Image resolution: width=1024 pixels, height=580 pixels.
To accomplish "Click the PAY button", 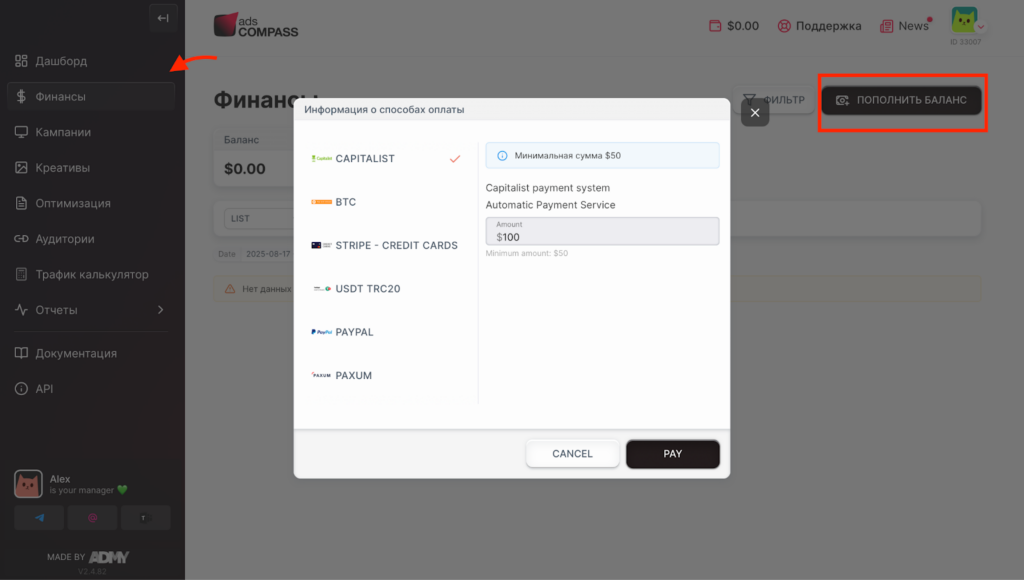I will (x=673, y=454).
